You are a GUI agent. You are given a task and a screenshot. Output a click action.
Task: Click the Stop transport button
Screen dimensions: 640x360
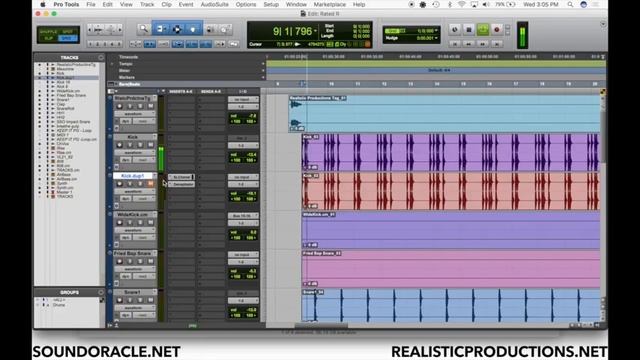pyautogui.click(x=469, y=29)
